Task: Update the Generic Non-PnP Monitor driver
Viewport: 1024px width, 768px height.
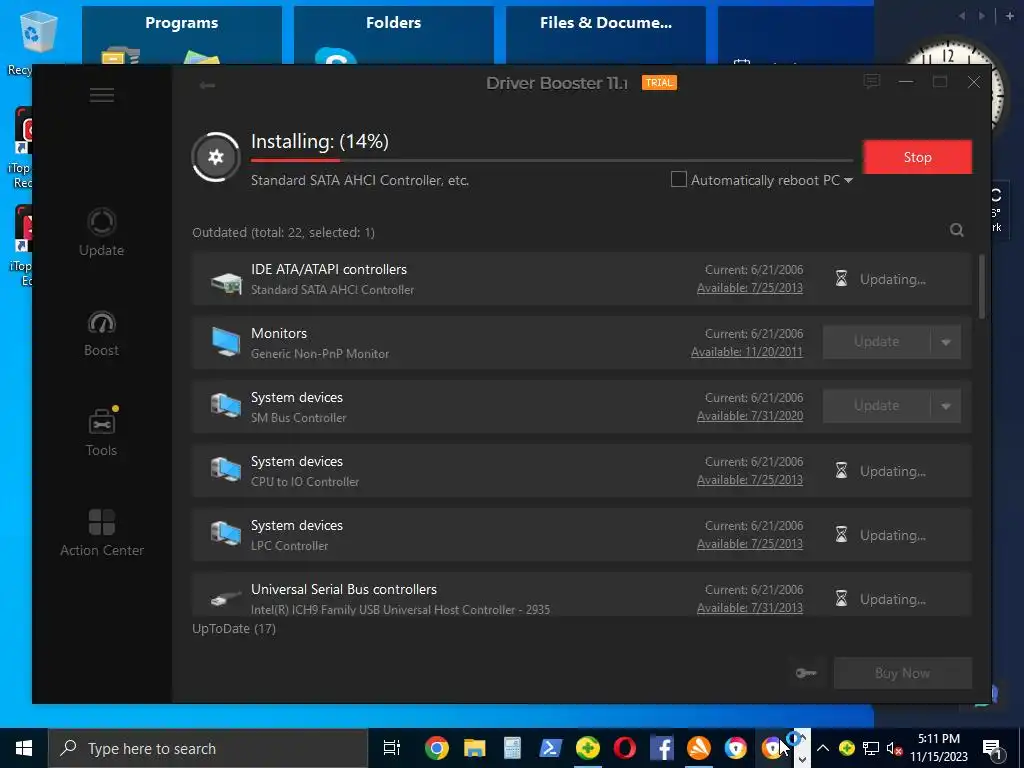Action: point(876,342)
